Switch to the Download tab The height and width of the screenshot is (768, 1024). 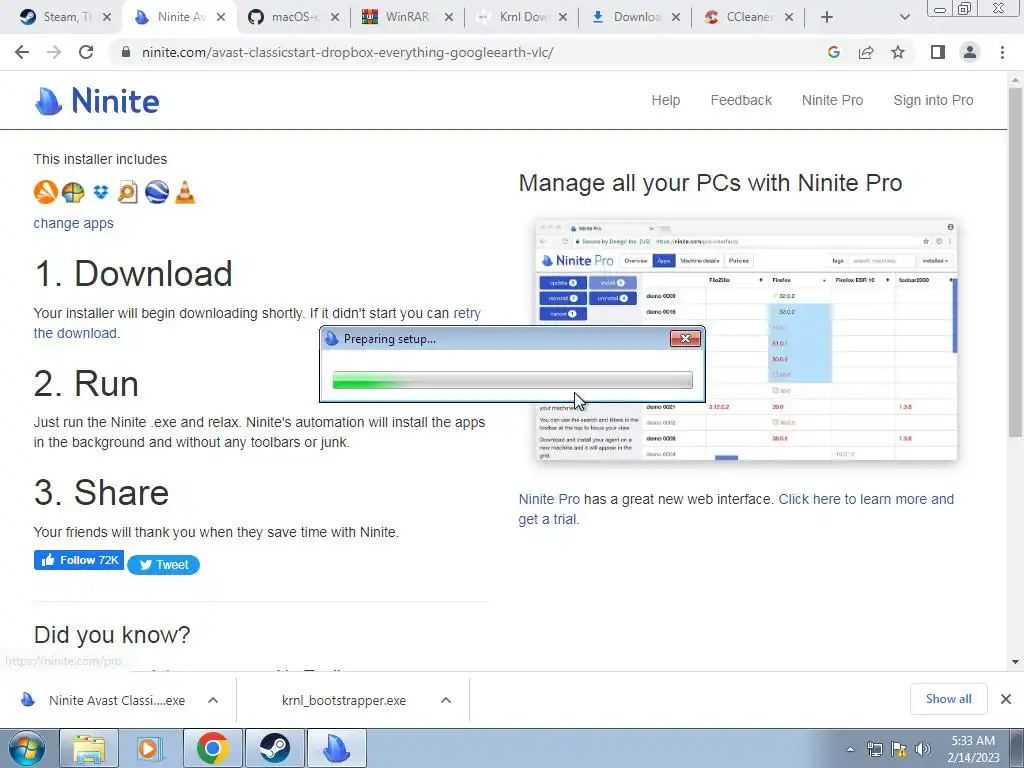pyautogui.click(x=635, y=17)
